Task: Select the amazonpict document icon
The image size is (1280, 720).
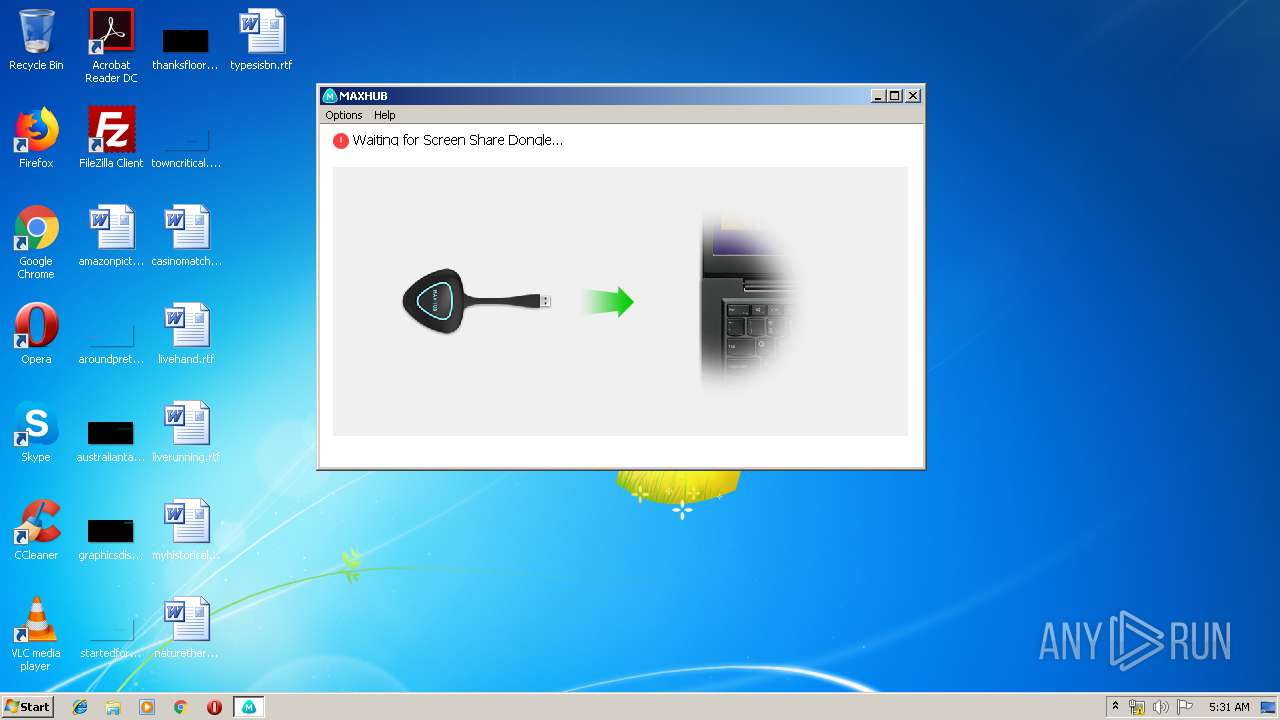Action: 111,236
